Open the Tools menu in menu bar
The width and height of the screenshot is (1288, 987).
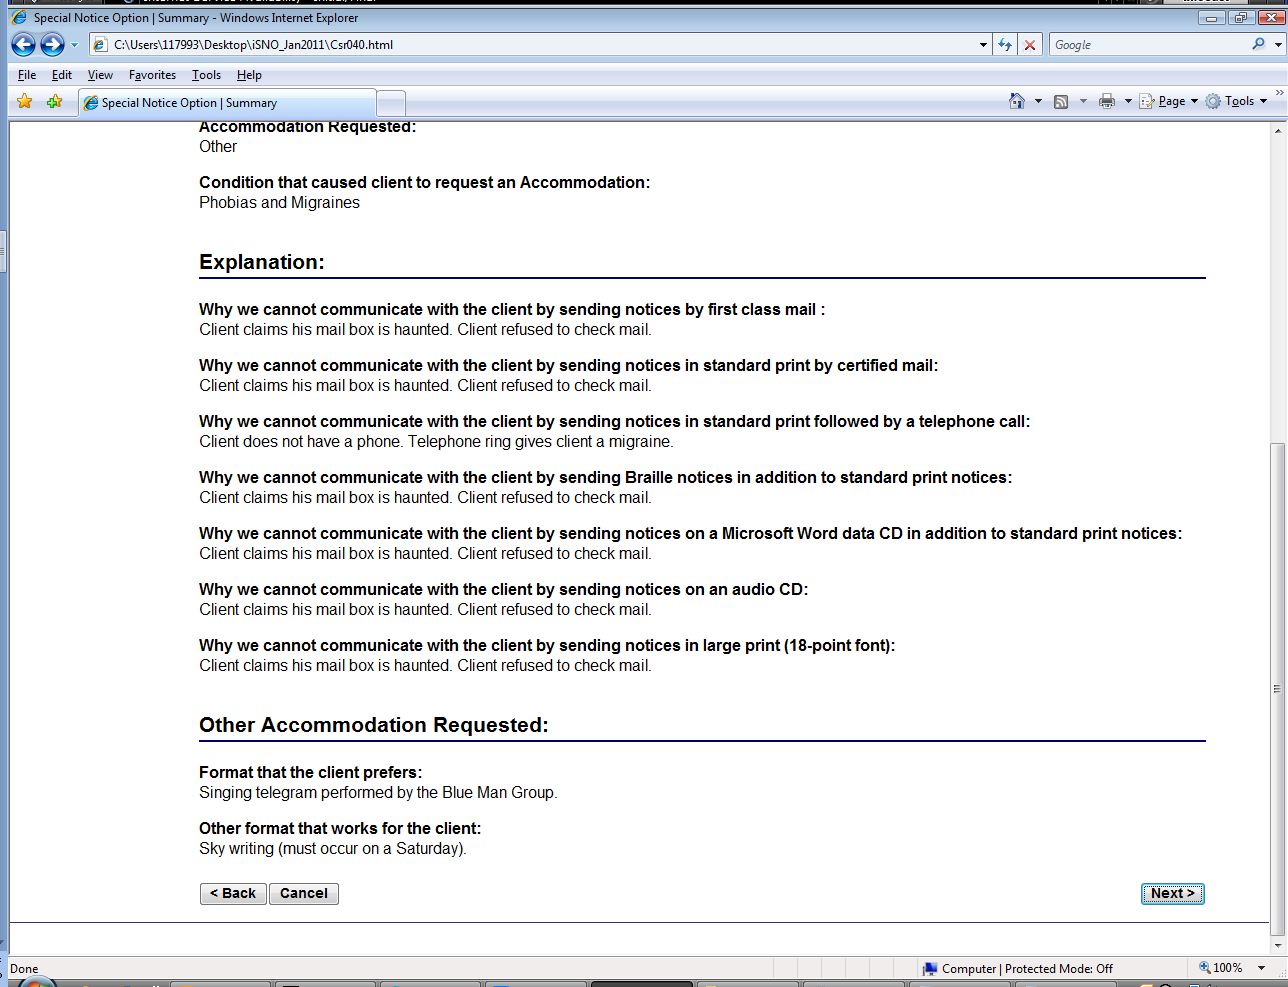(x=206, y=75)
